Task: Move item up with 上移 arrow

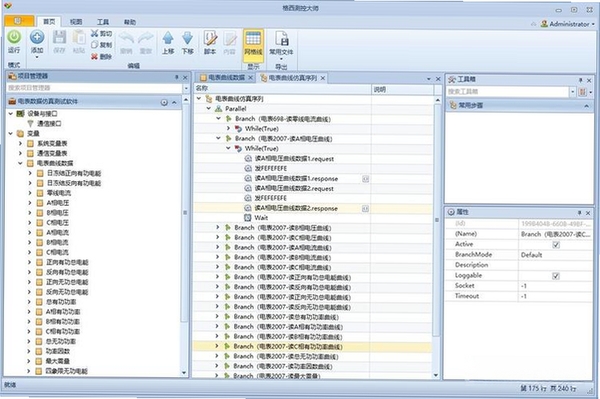Action: point(168,38)
